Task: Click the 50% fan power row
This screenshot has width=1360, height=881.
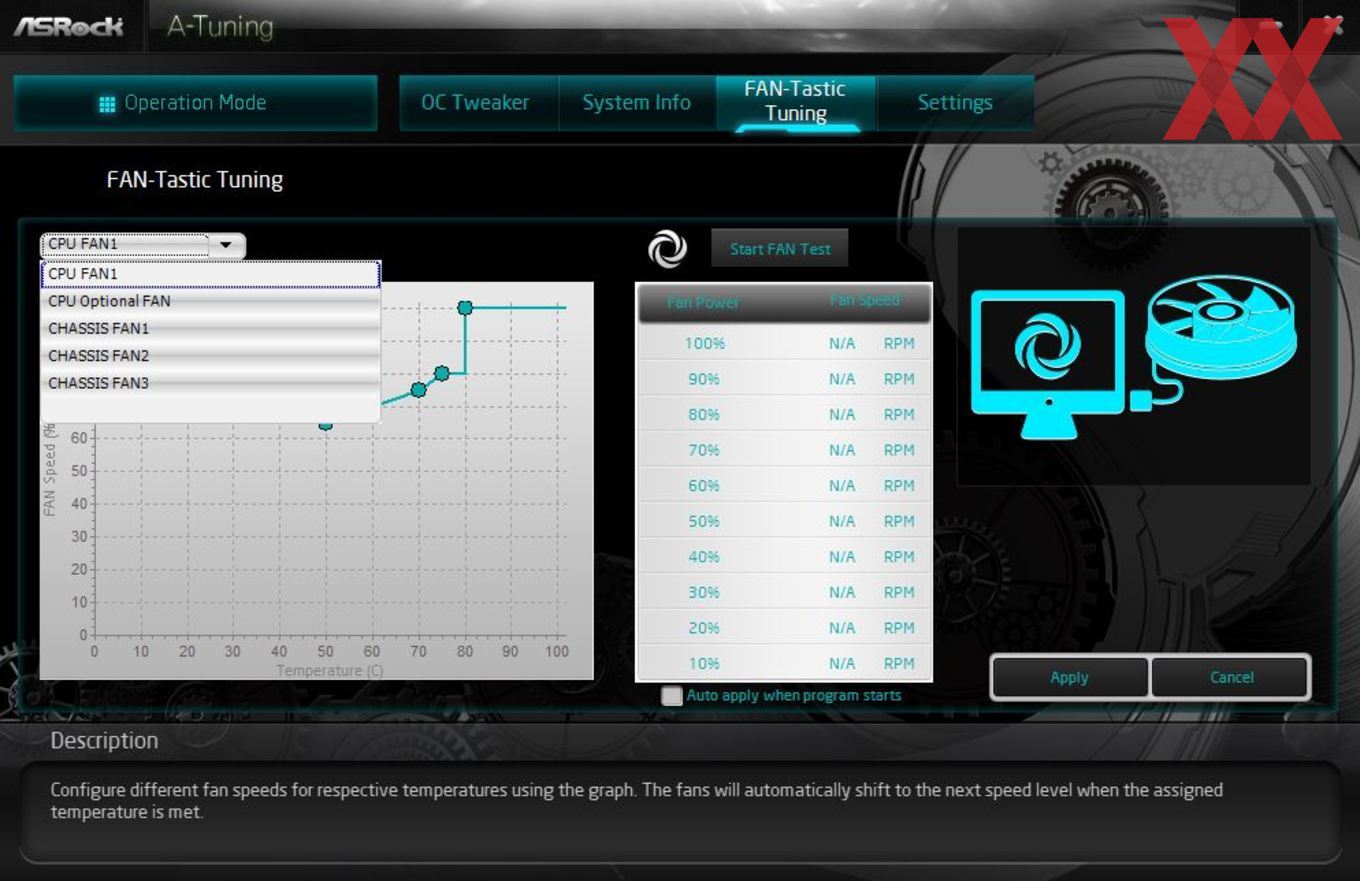Action: (784, 521)
